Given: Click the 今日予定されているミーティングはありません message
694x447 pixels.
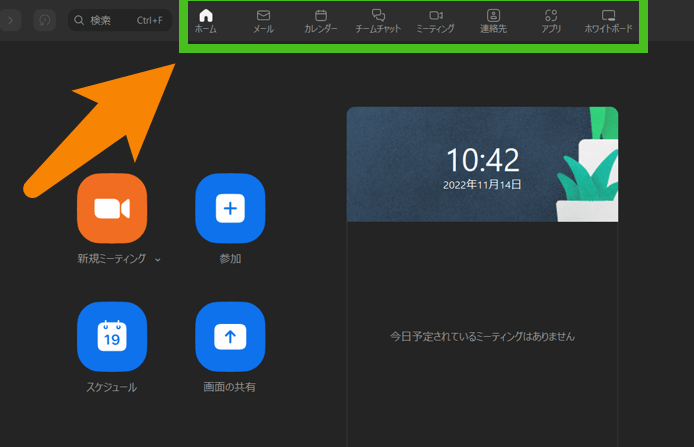Looking at the screenshot, I should point(482,336).
